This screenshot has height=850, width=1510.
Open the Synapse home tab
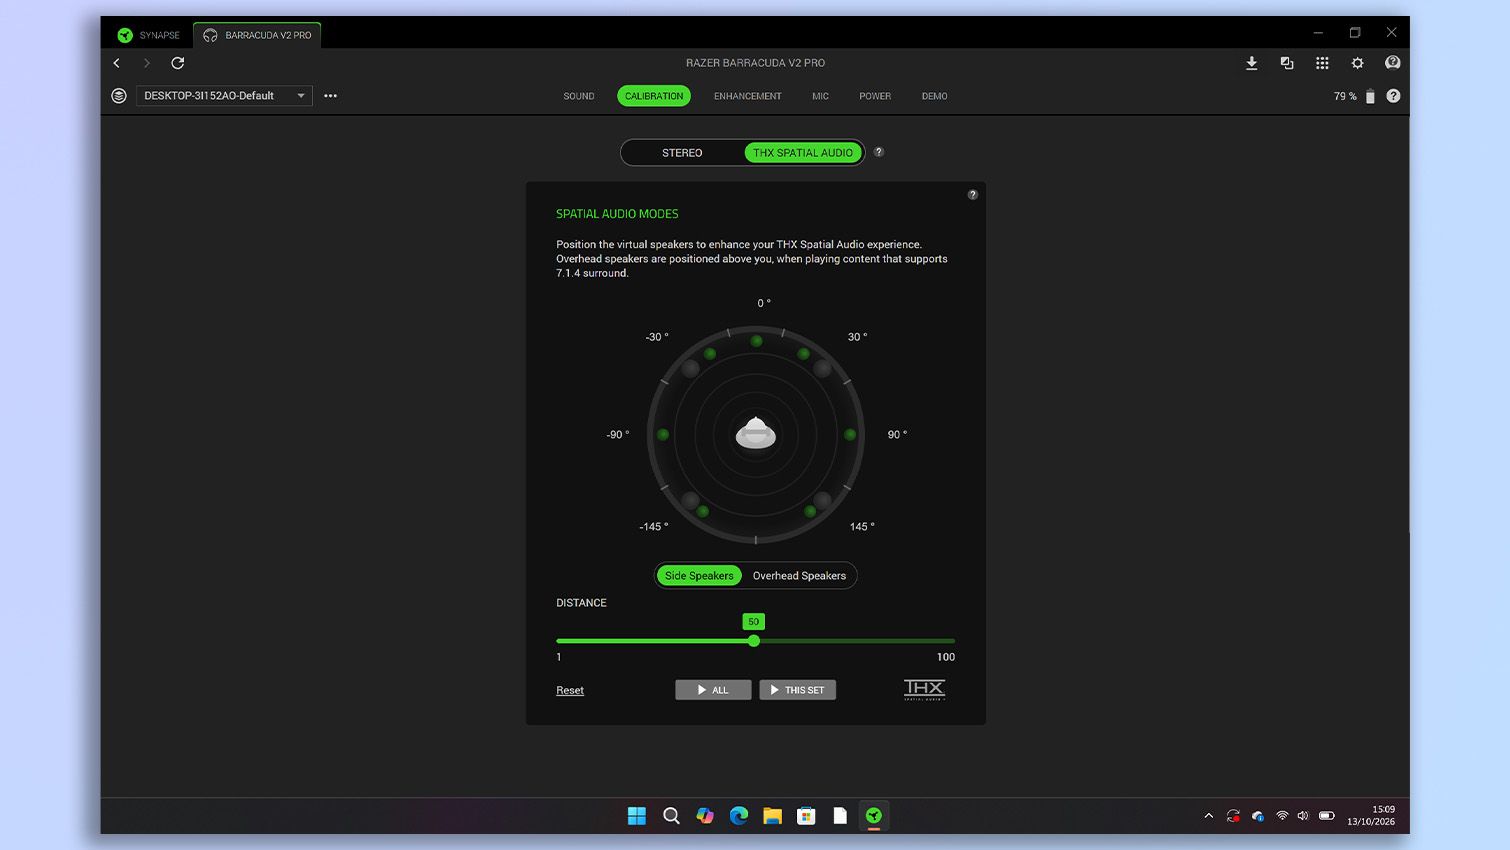tap(149, 35)
